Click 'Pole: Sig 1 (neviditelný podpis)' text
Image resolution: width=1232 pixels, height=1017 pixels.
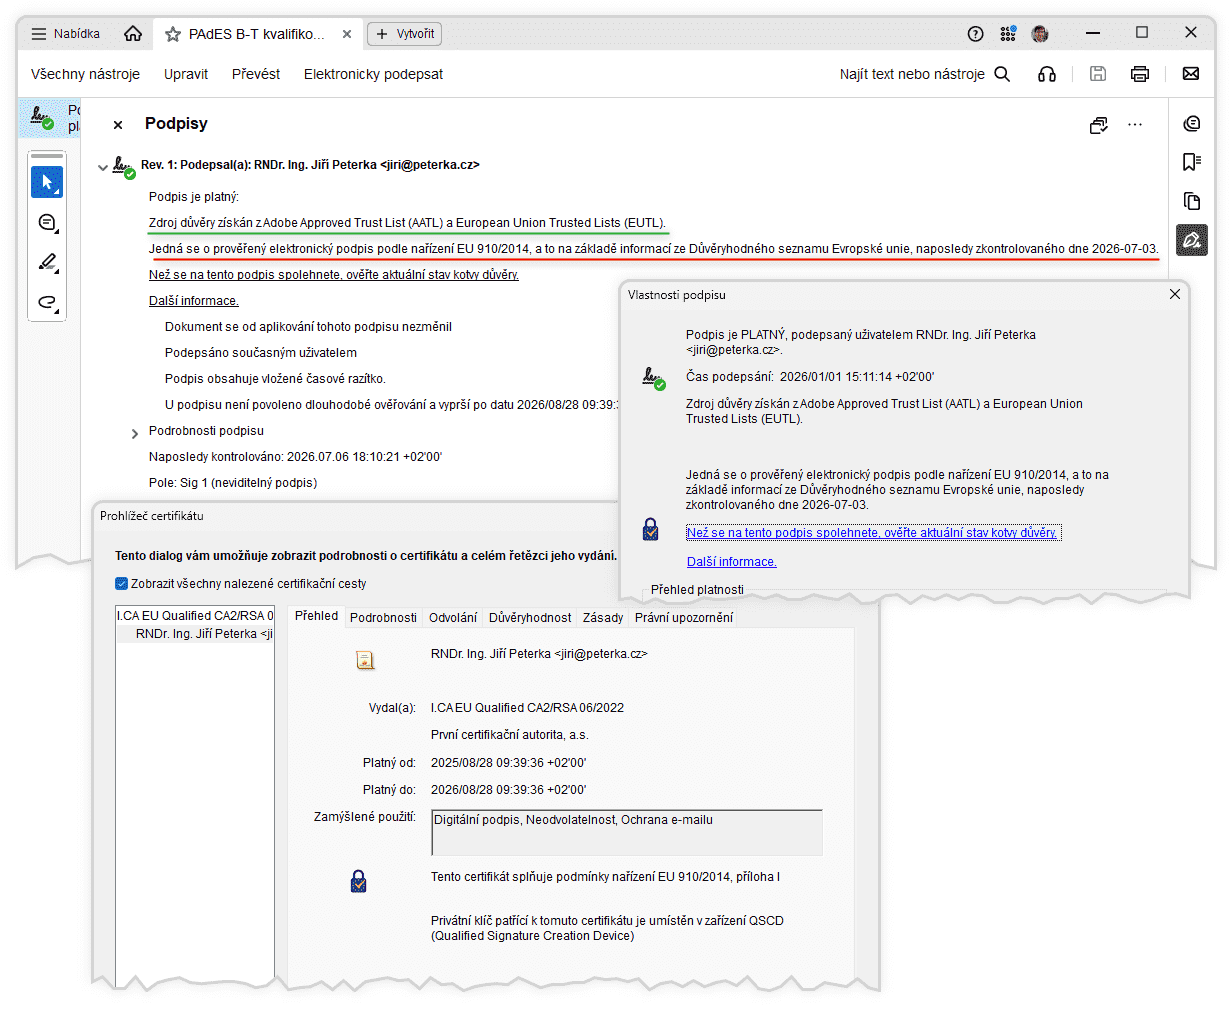[233, 483]
